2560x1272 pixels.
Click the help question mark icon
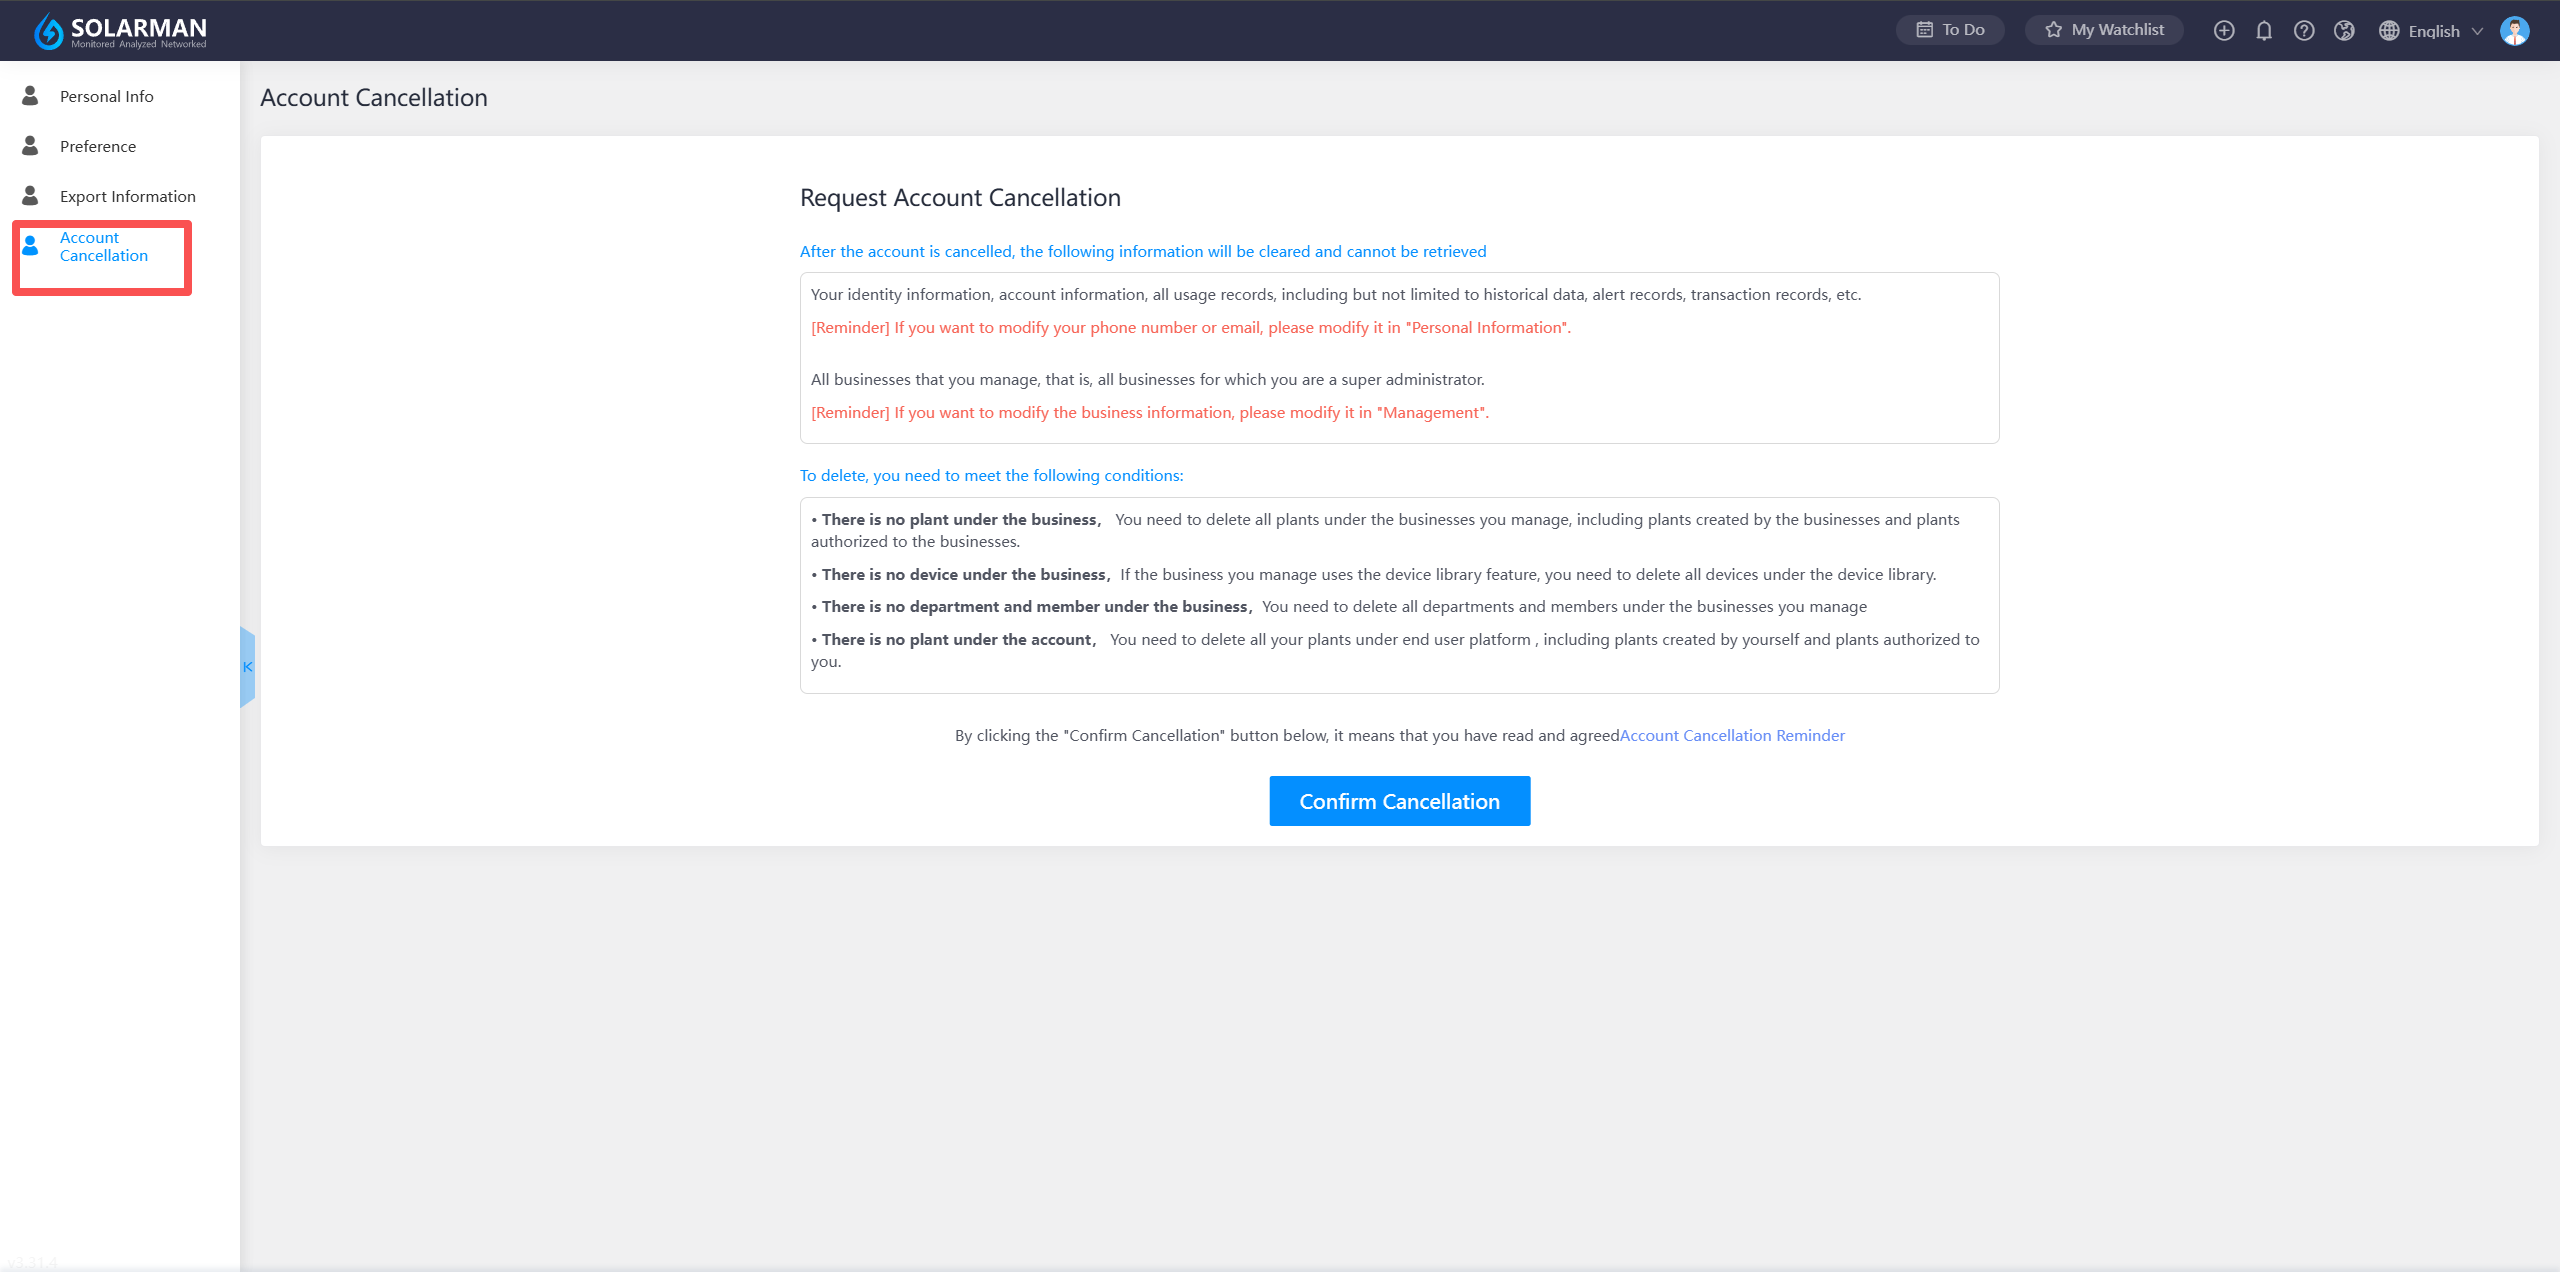(2304, 31)
